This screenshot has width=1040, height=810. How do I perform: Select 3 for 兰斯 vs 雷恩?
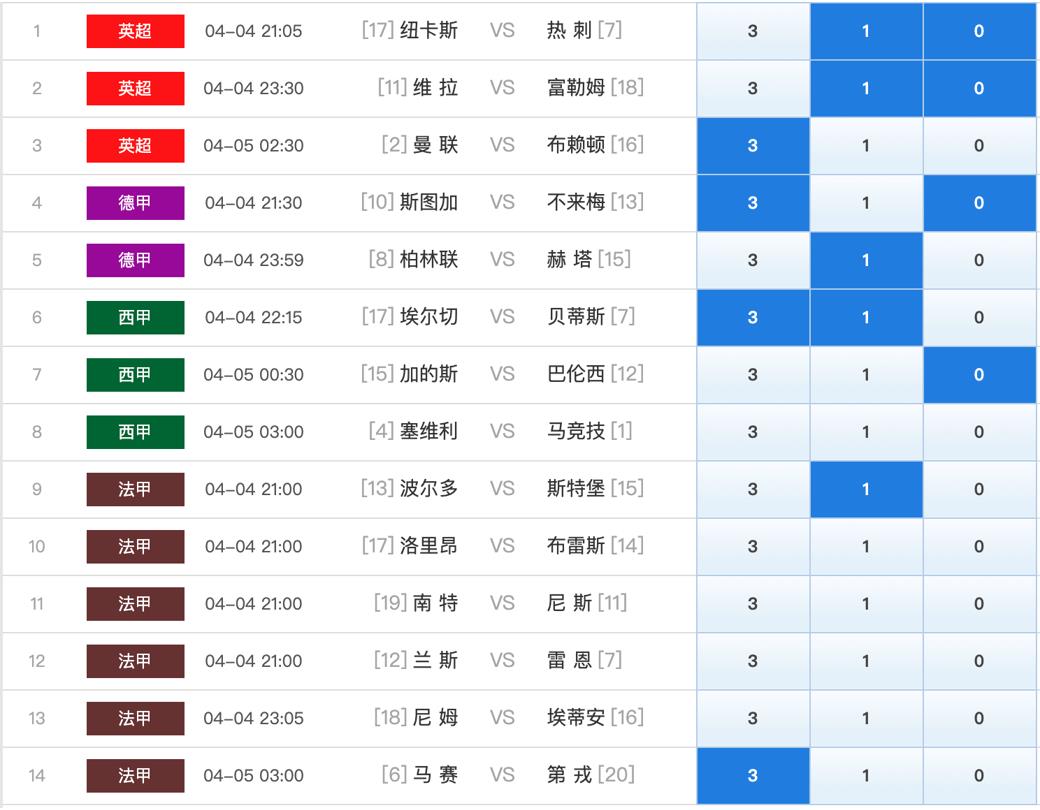pyautogui.click(x=753, y=661)
